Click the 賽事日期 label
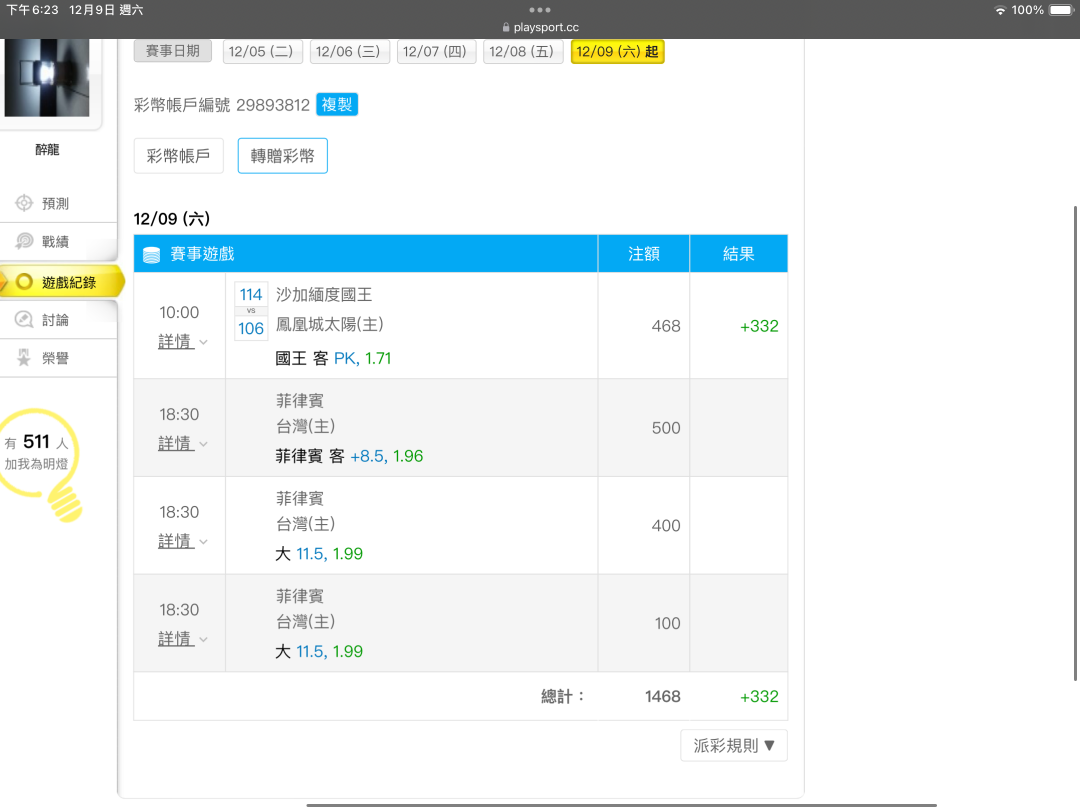 pos(173,52)
